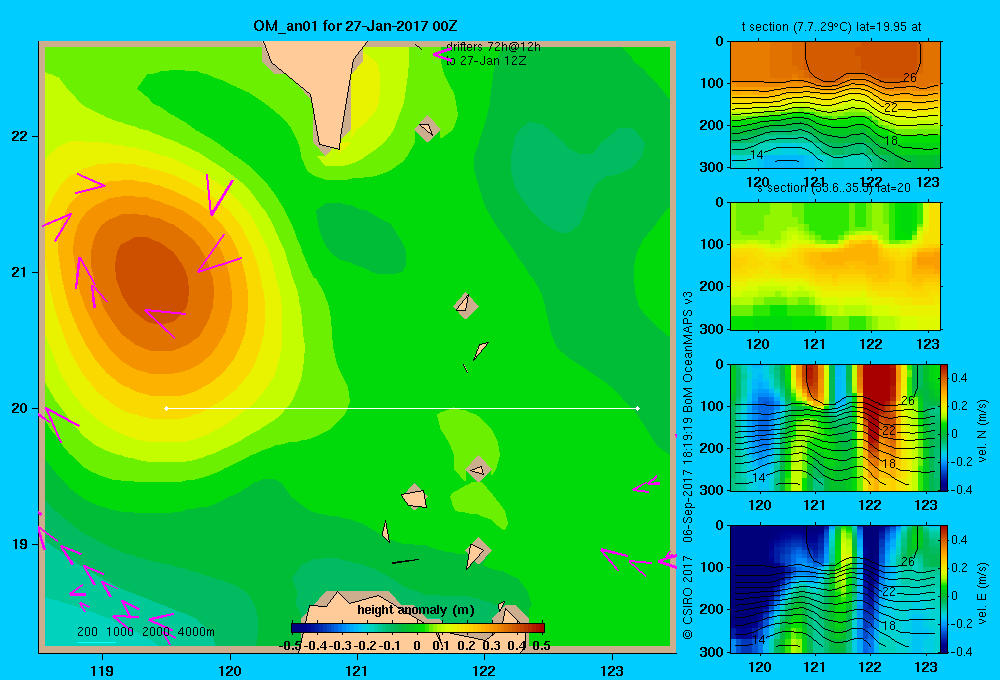This screenshot has height=680, width=1000.
Task: Open the eastward velocity section panel
Action: (835, 589)
